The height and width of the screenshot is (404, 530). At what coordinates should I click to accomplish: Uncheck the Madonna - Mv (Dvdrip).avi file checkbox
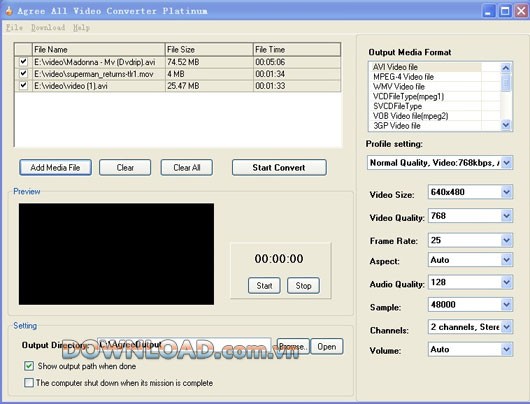(23, 62)
